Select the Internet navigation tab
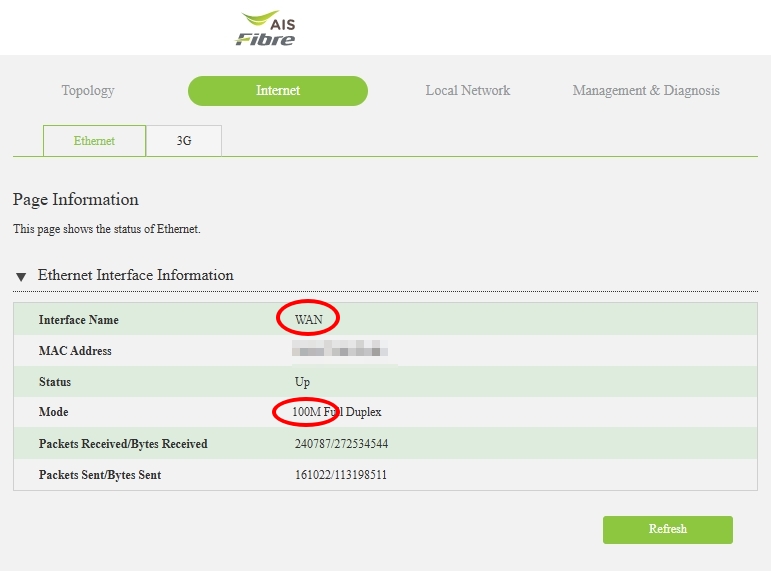 (x=278, y=91)
